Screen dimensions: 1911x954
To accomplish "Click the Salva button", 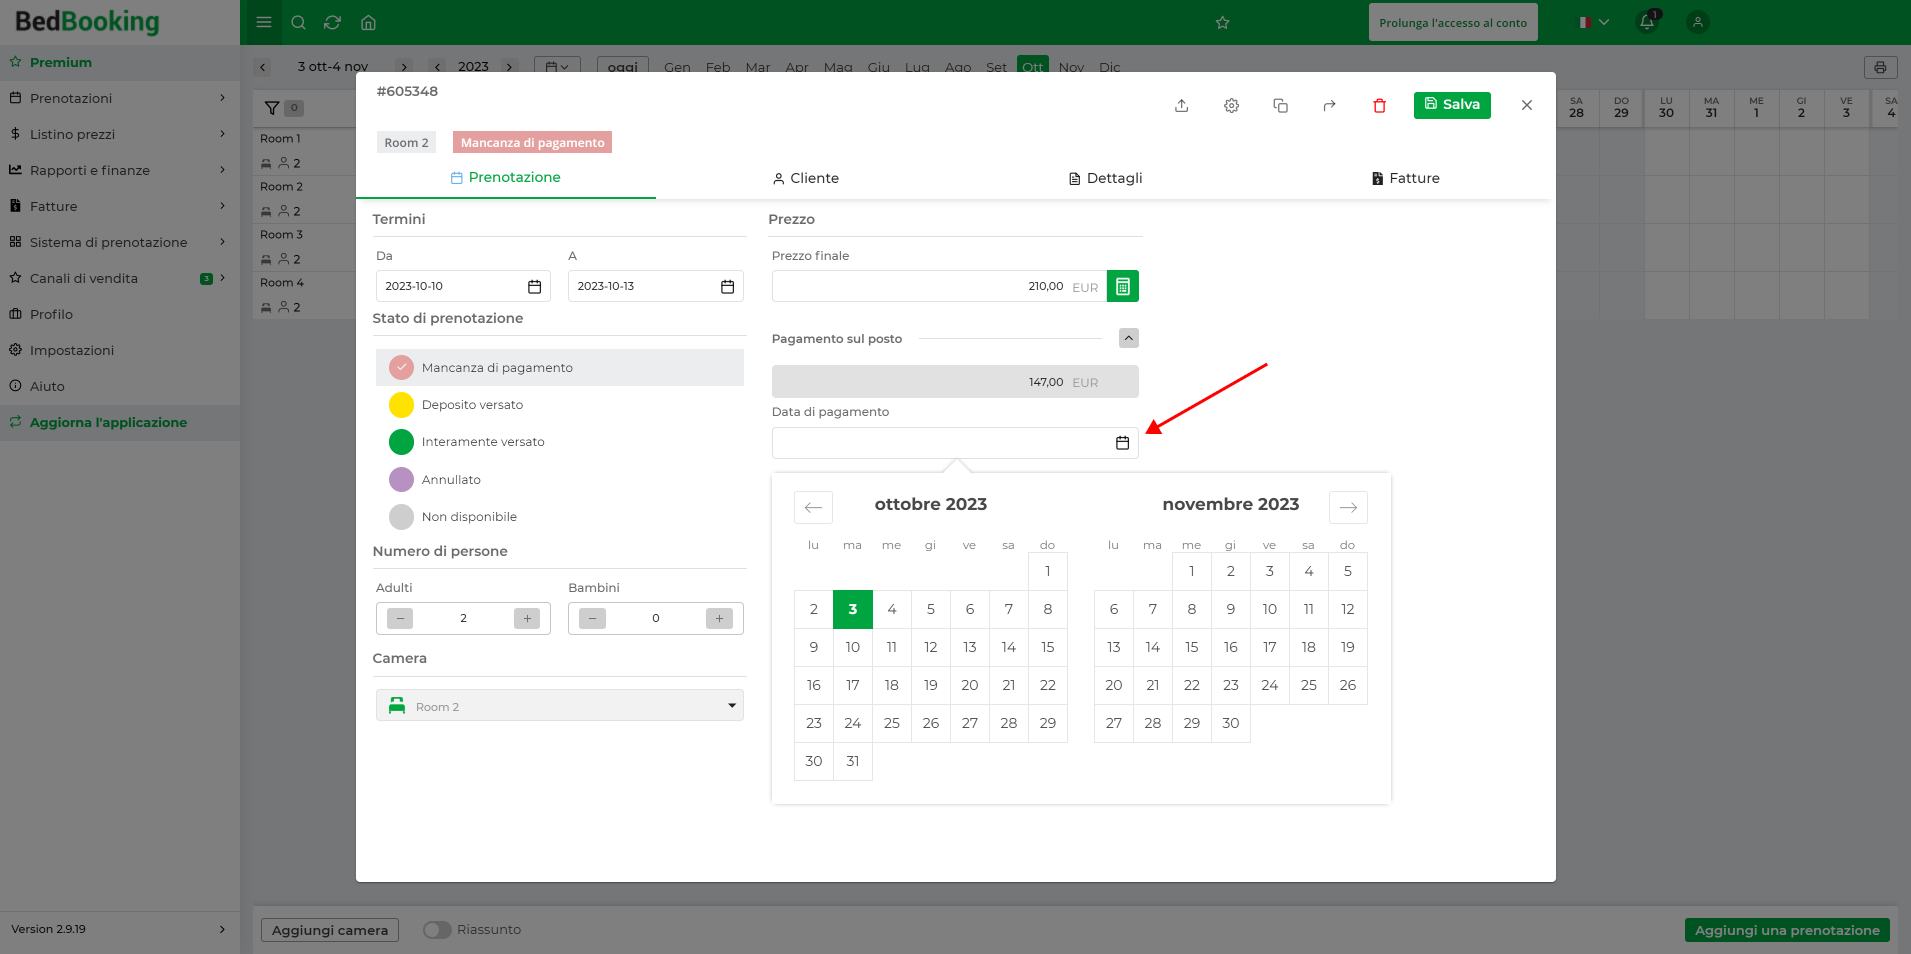I will (1452, 105).
